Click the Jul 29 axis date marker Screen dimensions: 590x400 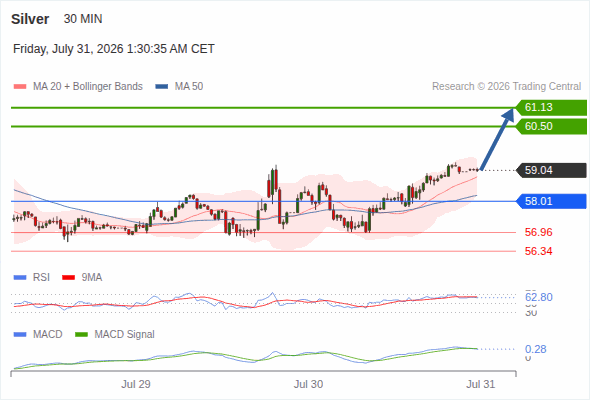pyautogui.click(x=136, y=384)
